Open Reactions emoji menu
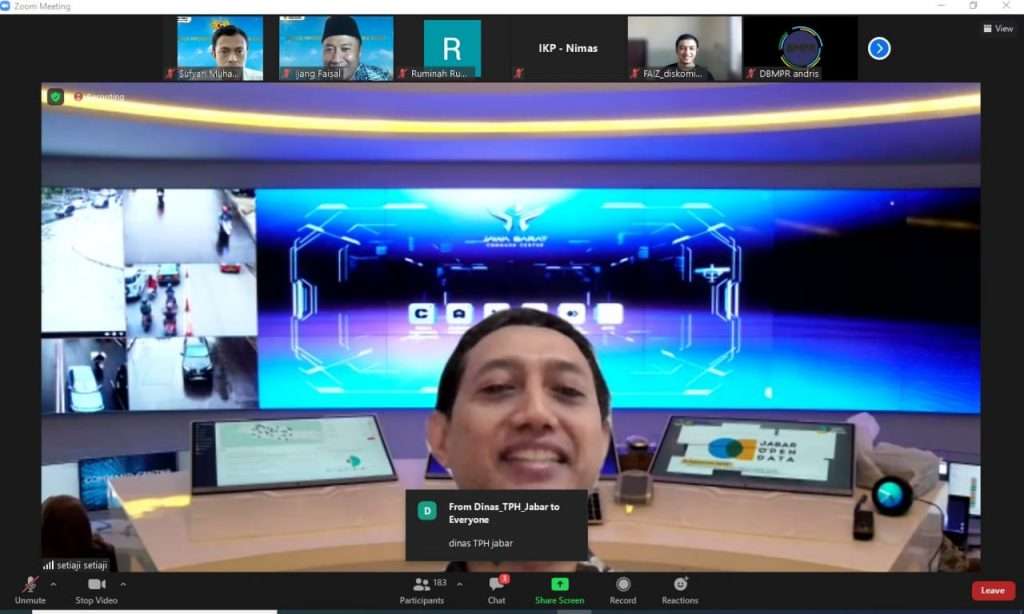 pos(680,587)
